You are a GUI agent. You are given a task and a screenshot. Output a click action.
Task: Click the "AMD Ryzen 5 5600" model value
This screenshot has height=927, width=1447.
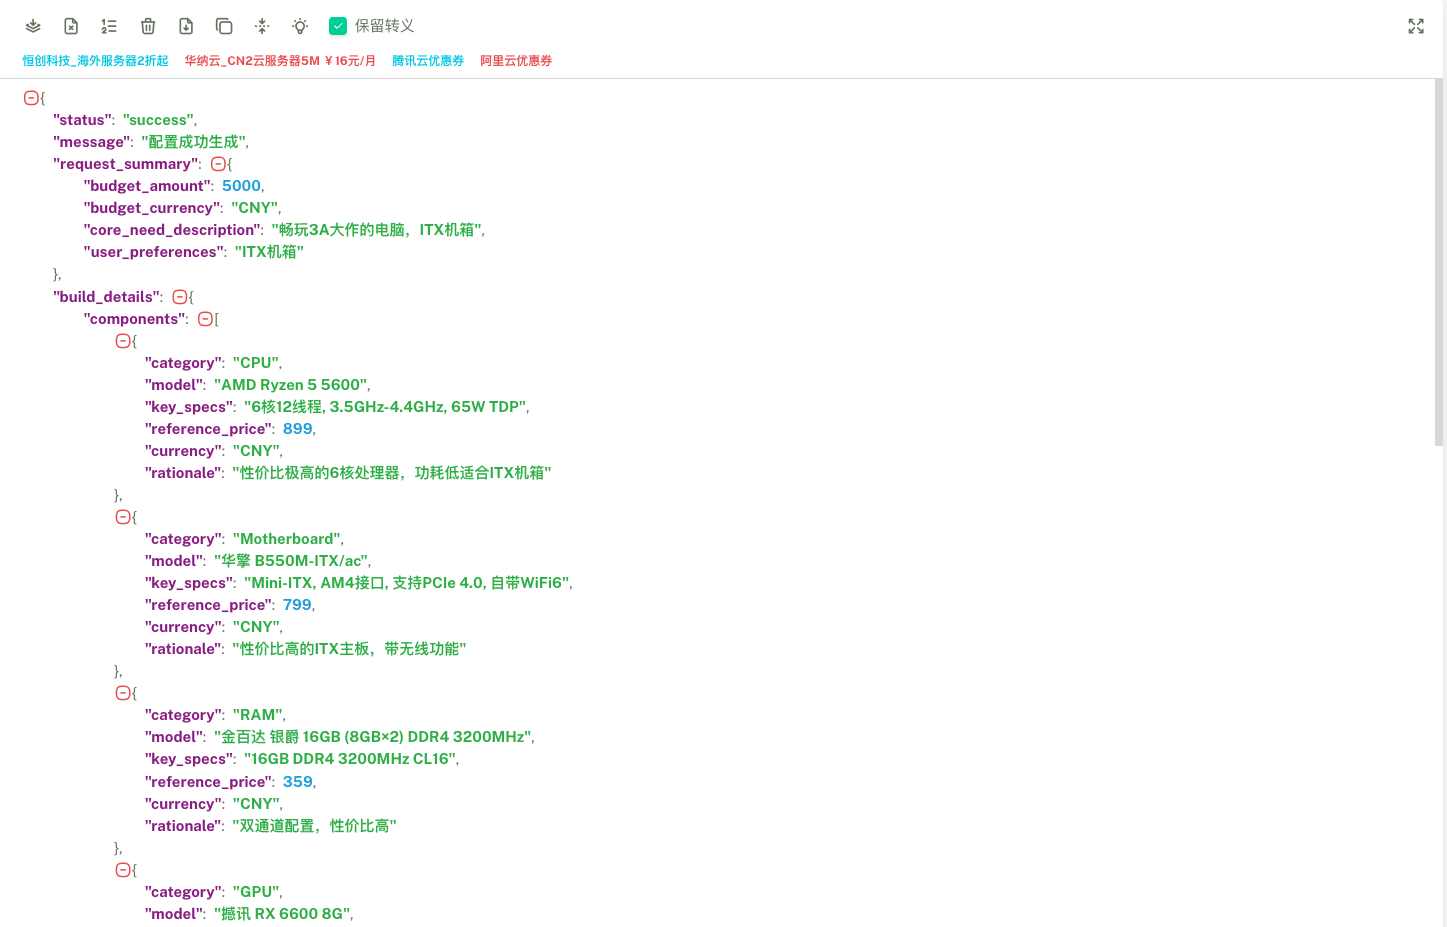[291, 385]
